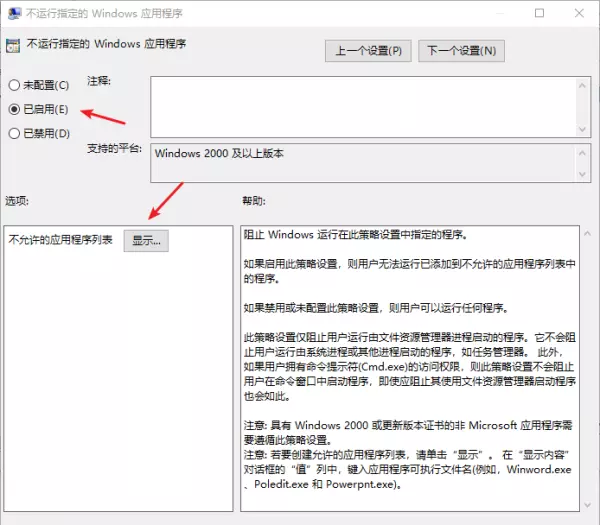Click down arrow of 注释 box scrollbar
The height and width of the screenshot is (525, 600).
582,129
